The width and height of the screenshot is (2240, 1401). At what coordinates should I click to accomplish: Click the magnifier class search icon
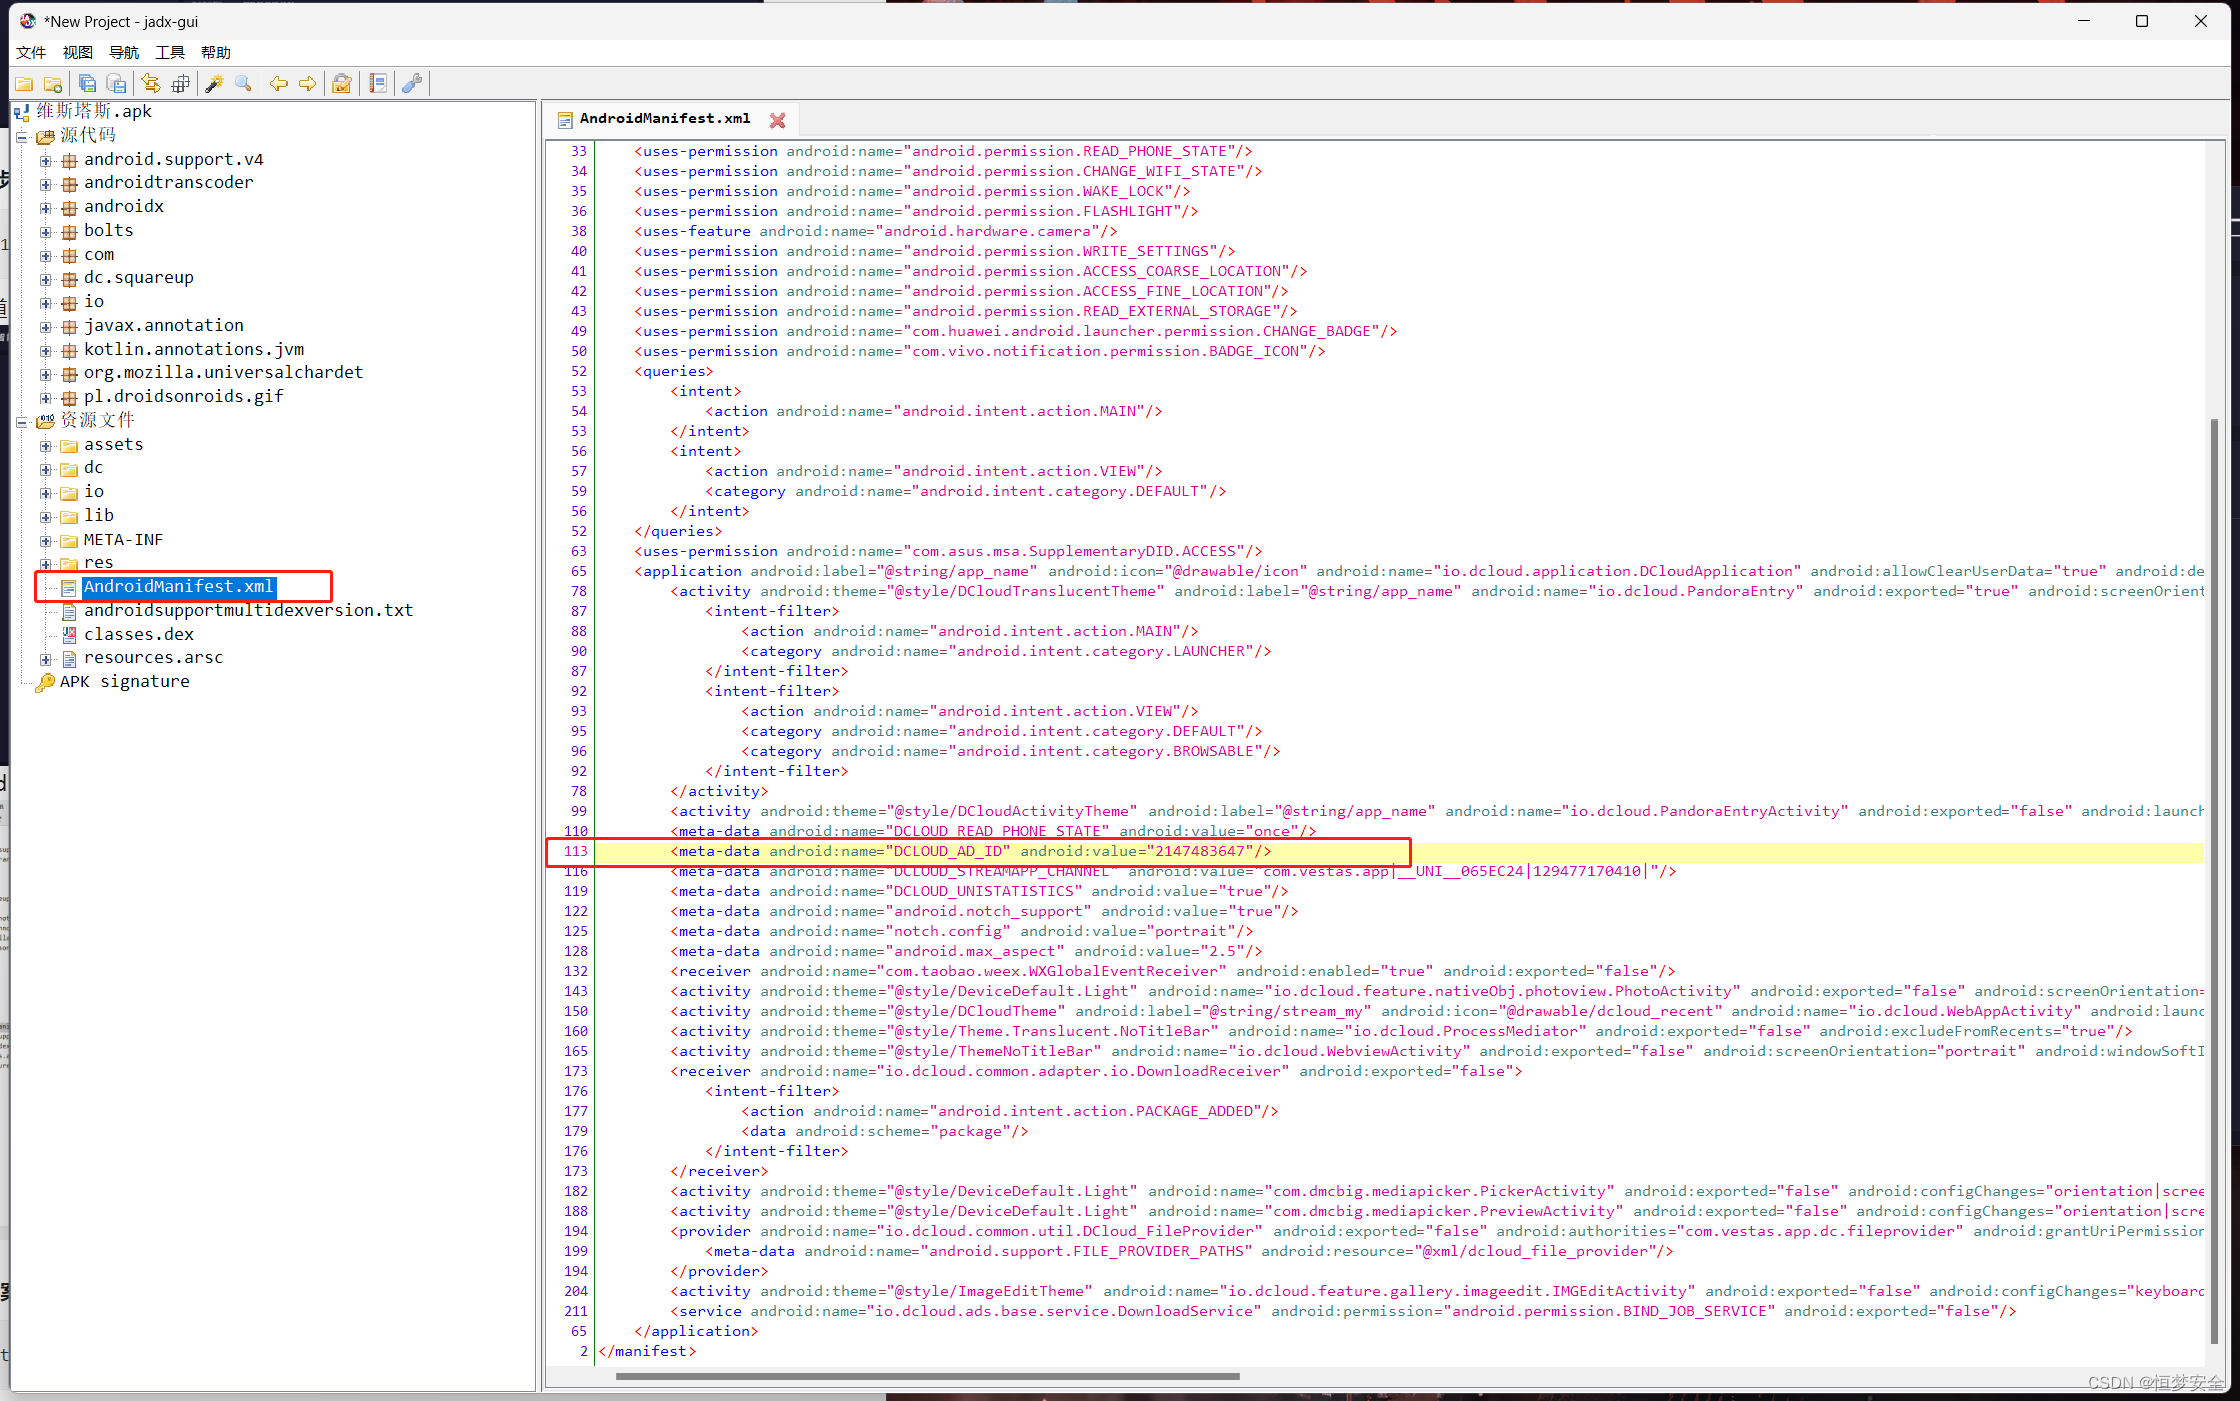point(243,84)
